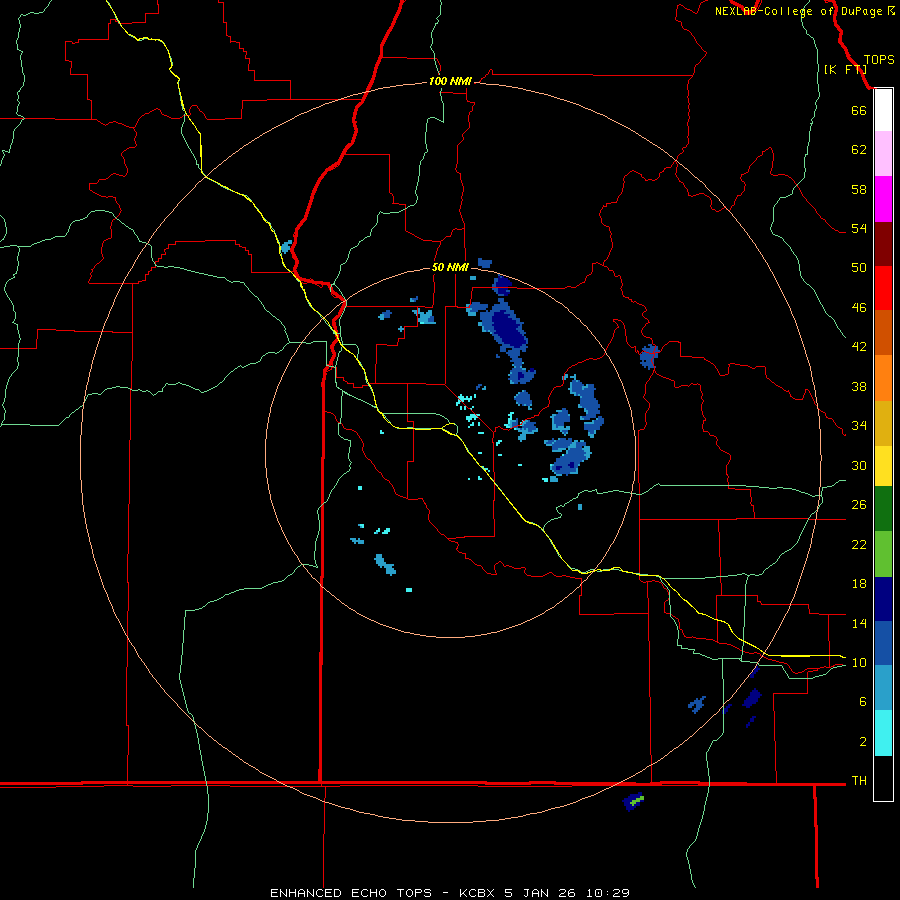This screenshot has width=900, height=900.
Task: Click the 34 legend value
Action: (x=859, y=426)
